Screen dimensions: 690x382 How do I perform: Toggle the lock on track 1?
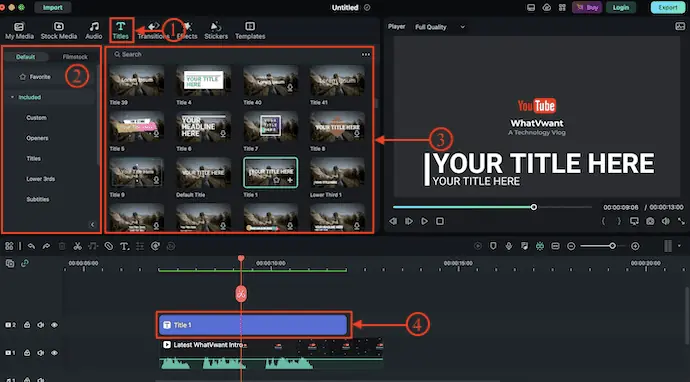(x=27, y=353)
